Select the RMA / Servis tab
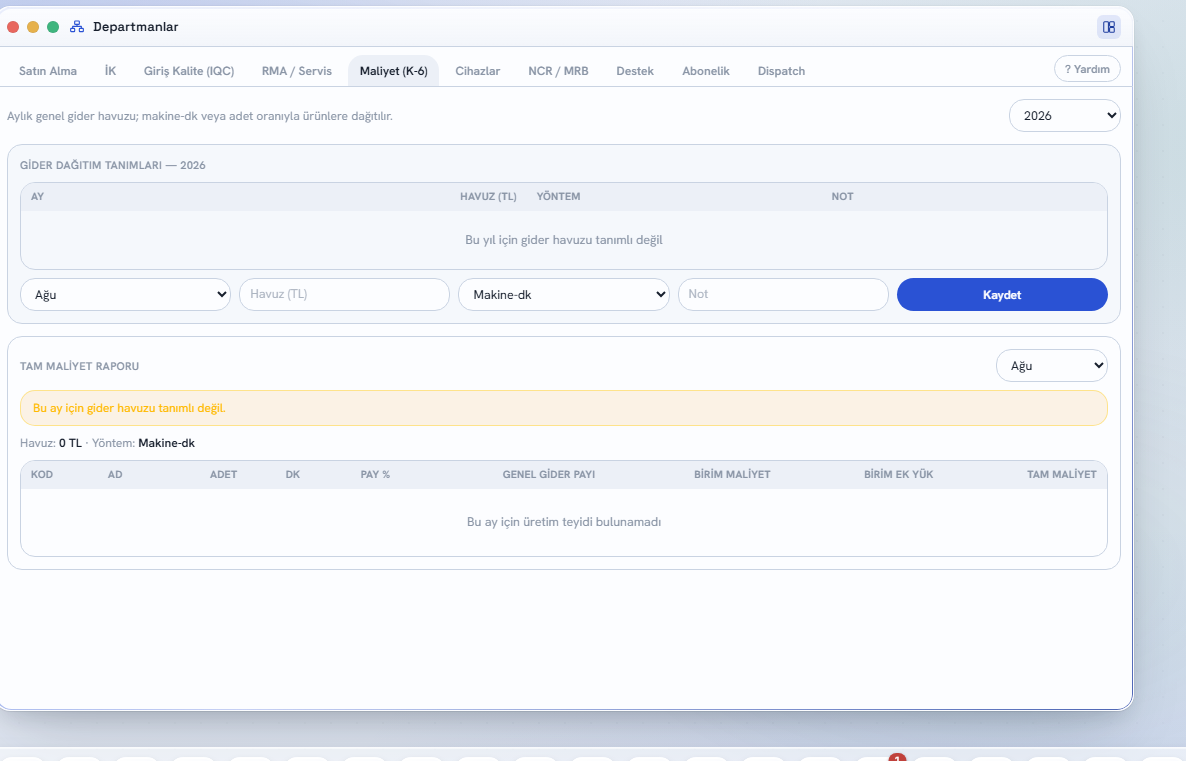1186x761 pixels. pyautogui.click(x=296, y=71)
